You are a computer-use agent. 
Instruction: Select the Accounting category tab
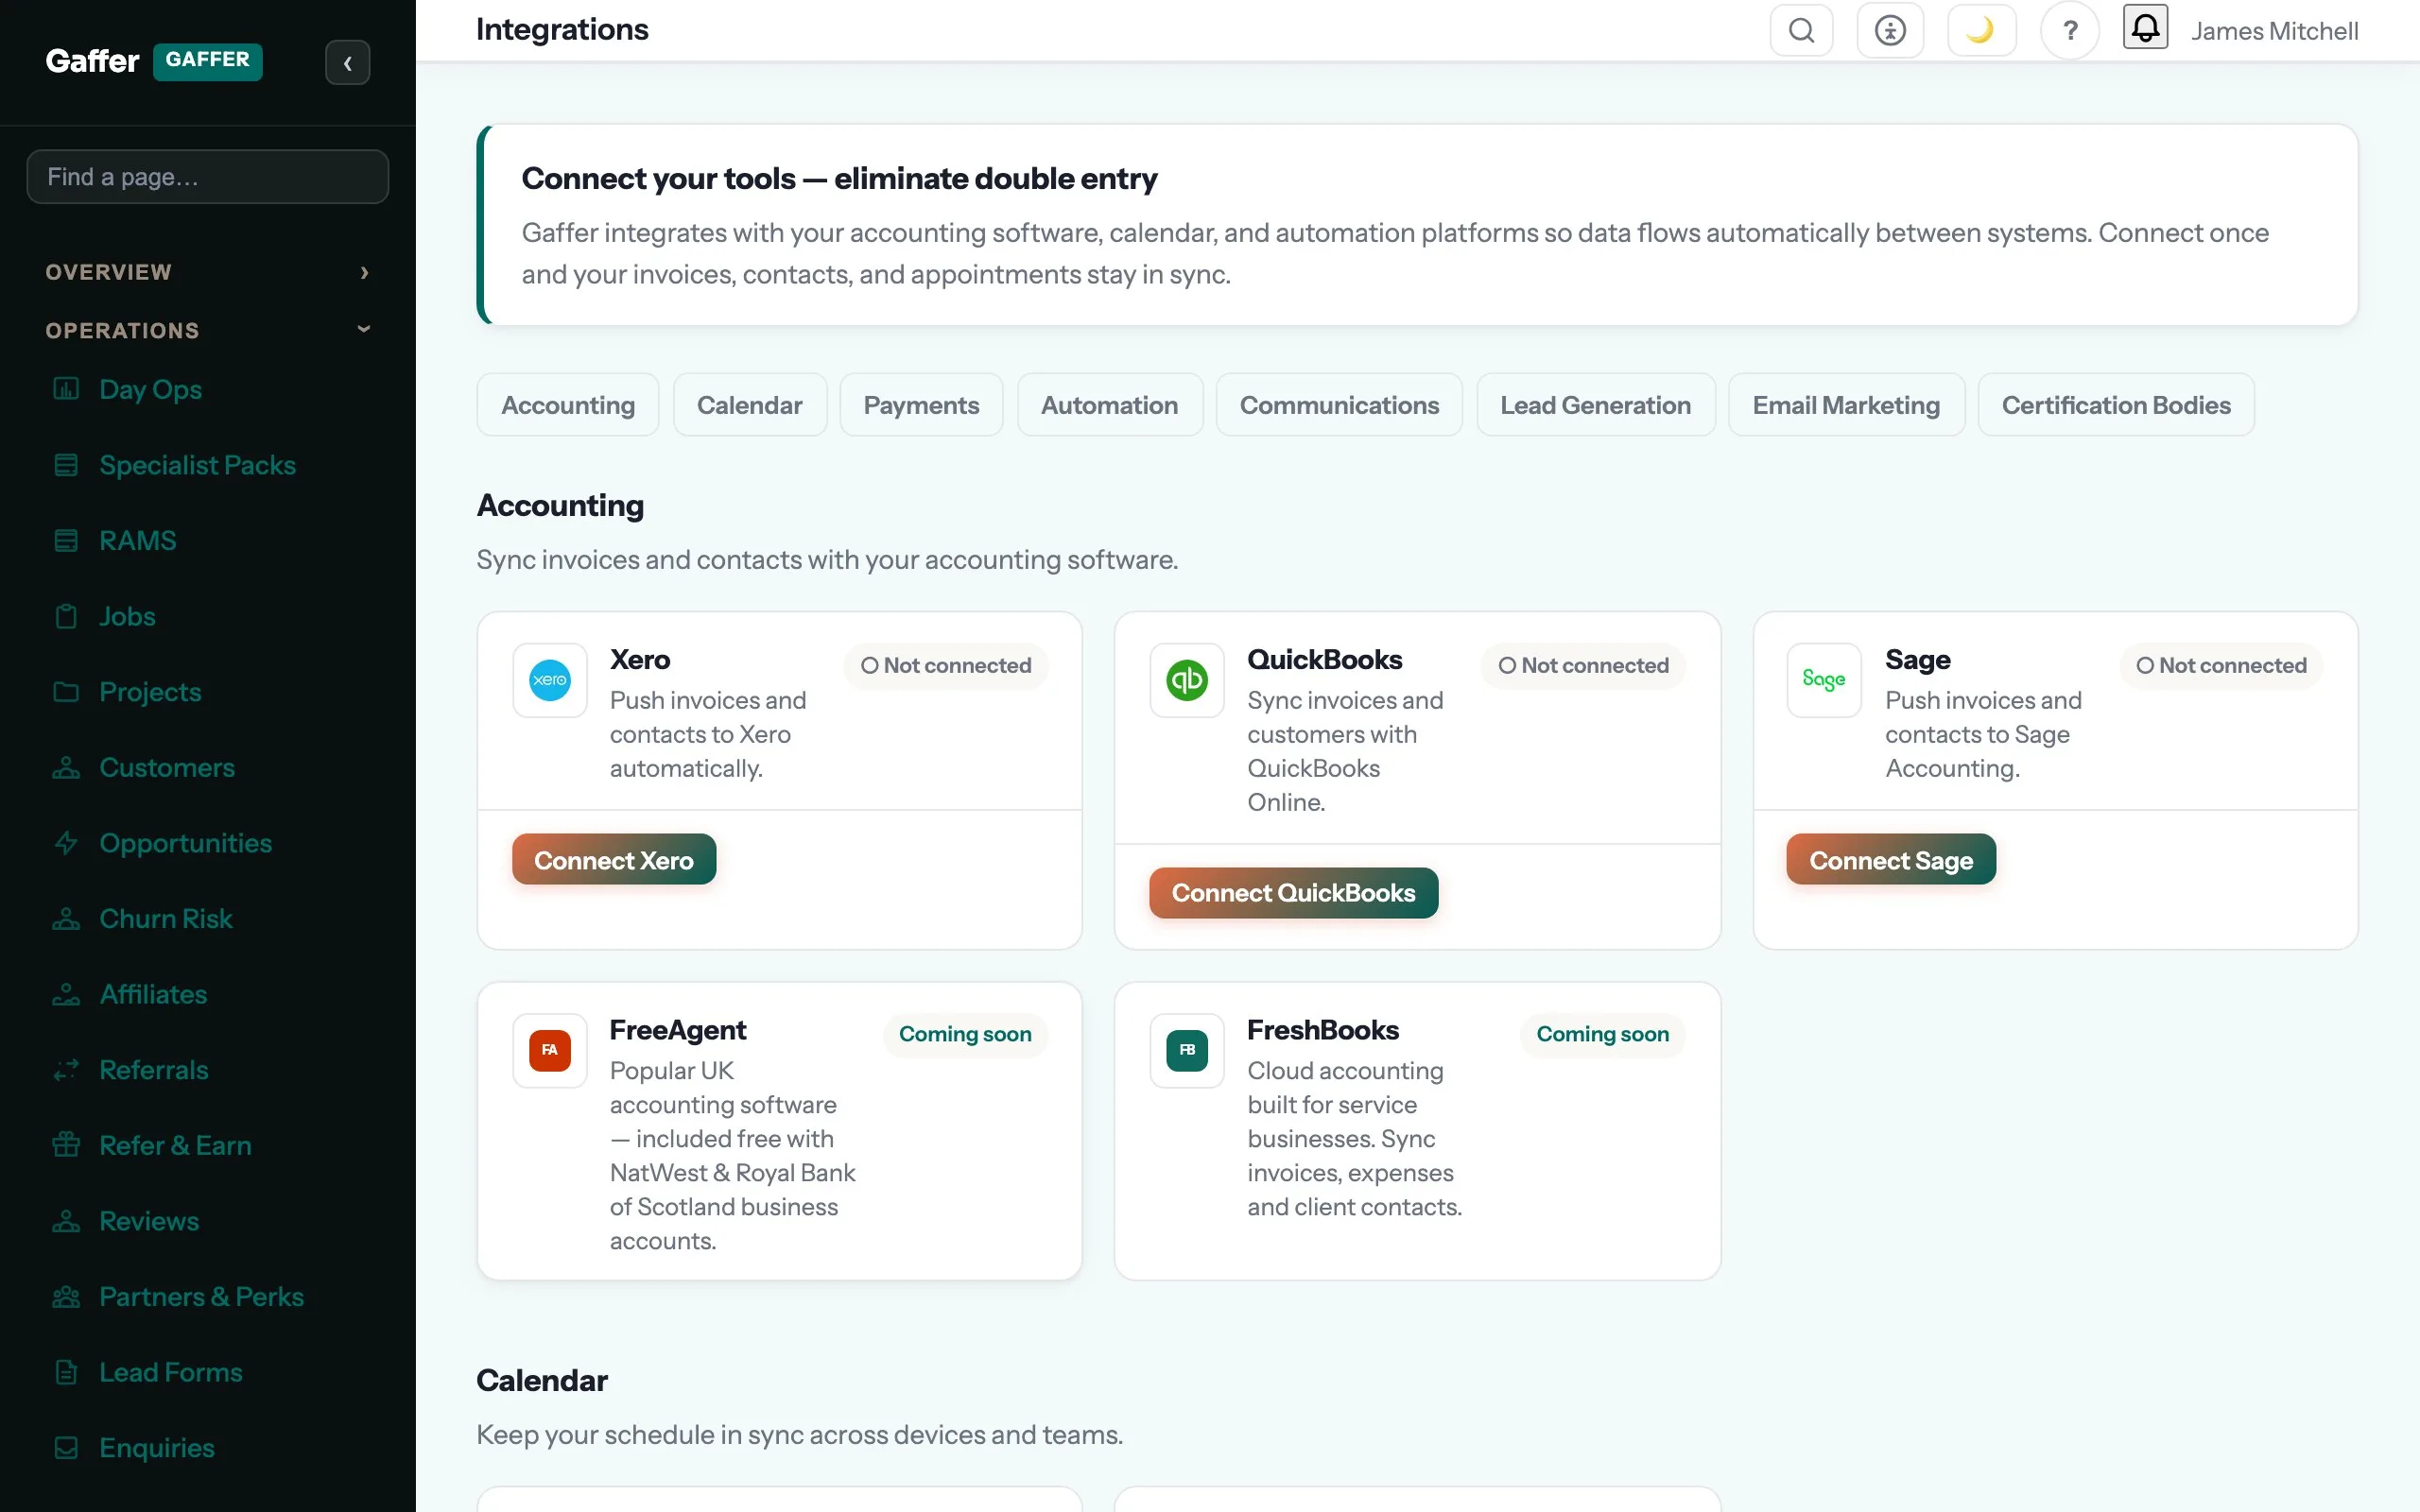(568, 405)
